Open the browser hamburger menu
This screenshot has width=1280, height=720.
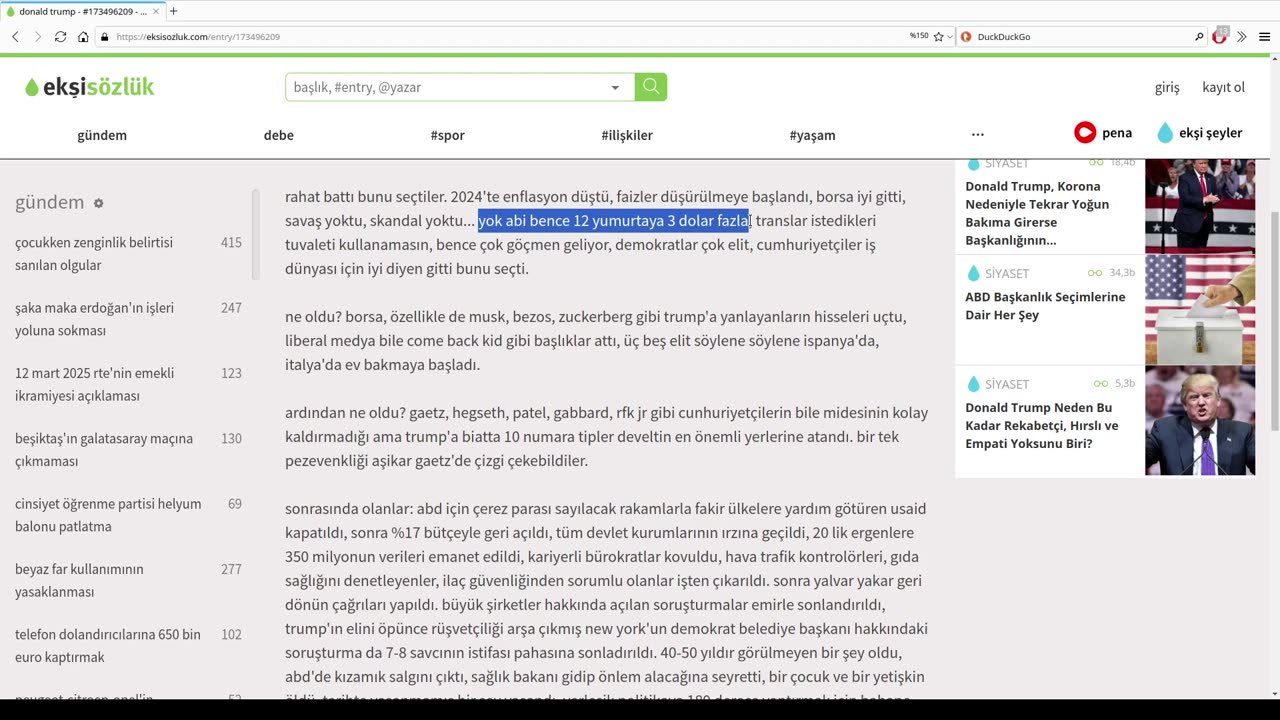point(1264,37)
